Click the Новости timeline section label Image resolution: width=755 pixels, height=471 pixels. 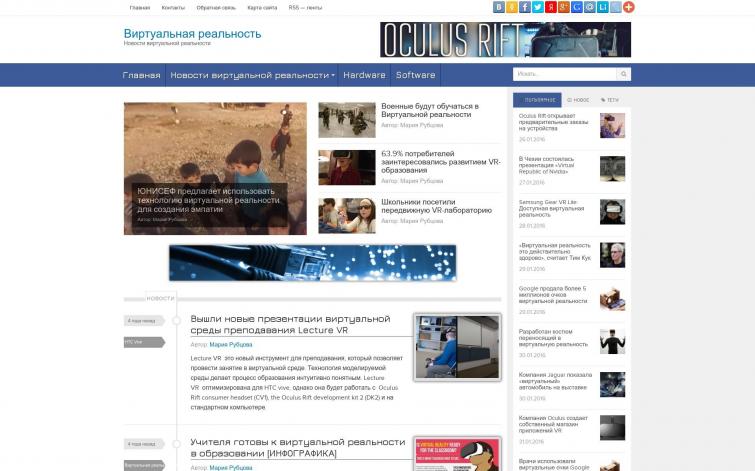click(x=160, y=299)
